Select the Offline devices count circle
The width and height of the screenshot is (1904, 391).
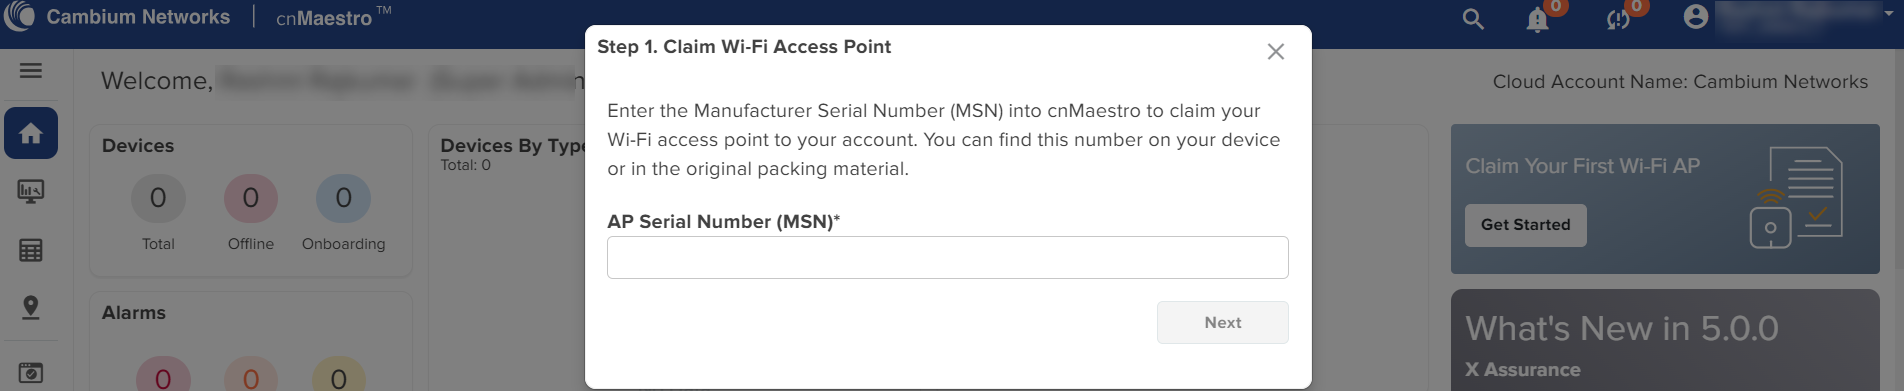[251, 198]
